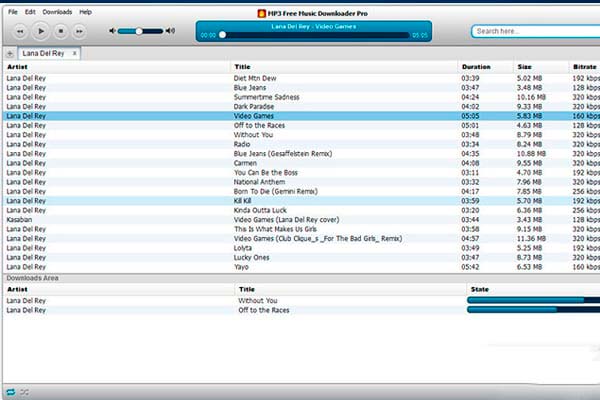This screenshot has width=600, height=400.
Task: Click the mute speaker icon
Action: pyautogui.click(x=112, y=31)
